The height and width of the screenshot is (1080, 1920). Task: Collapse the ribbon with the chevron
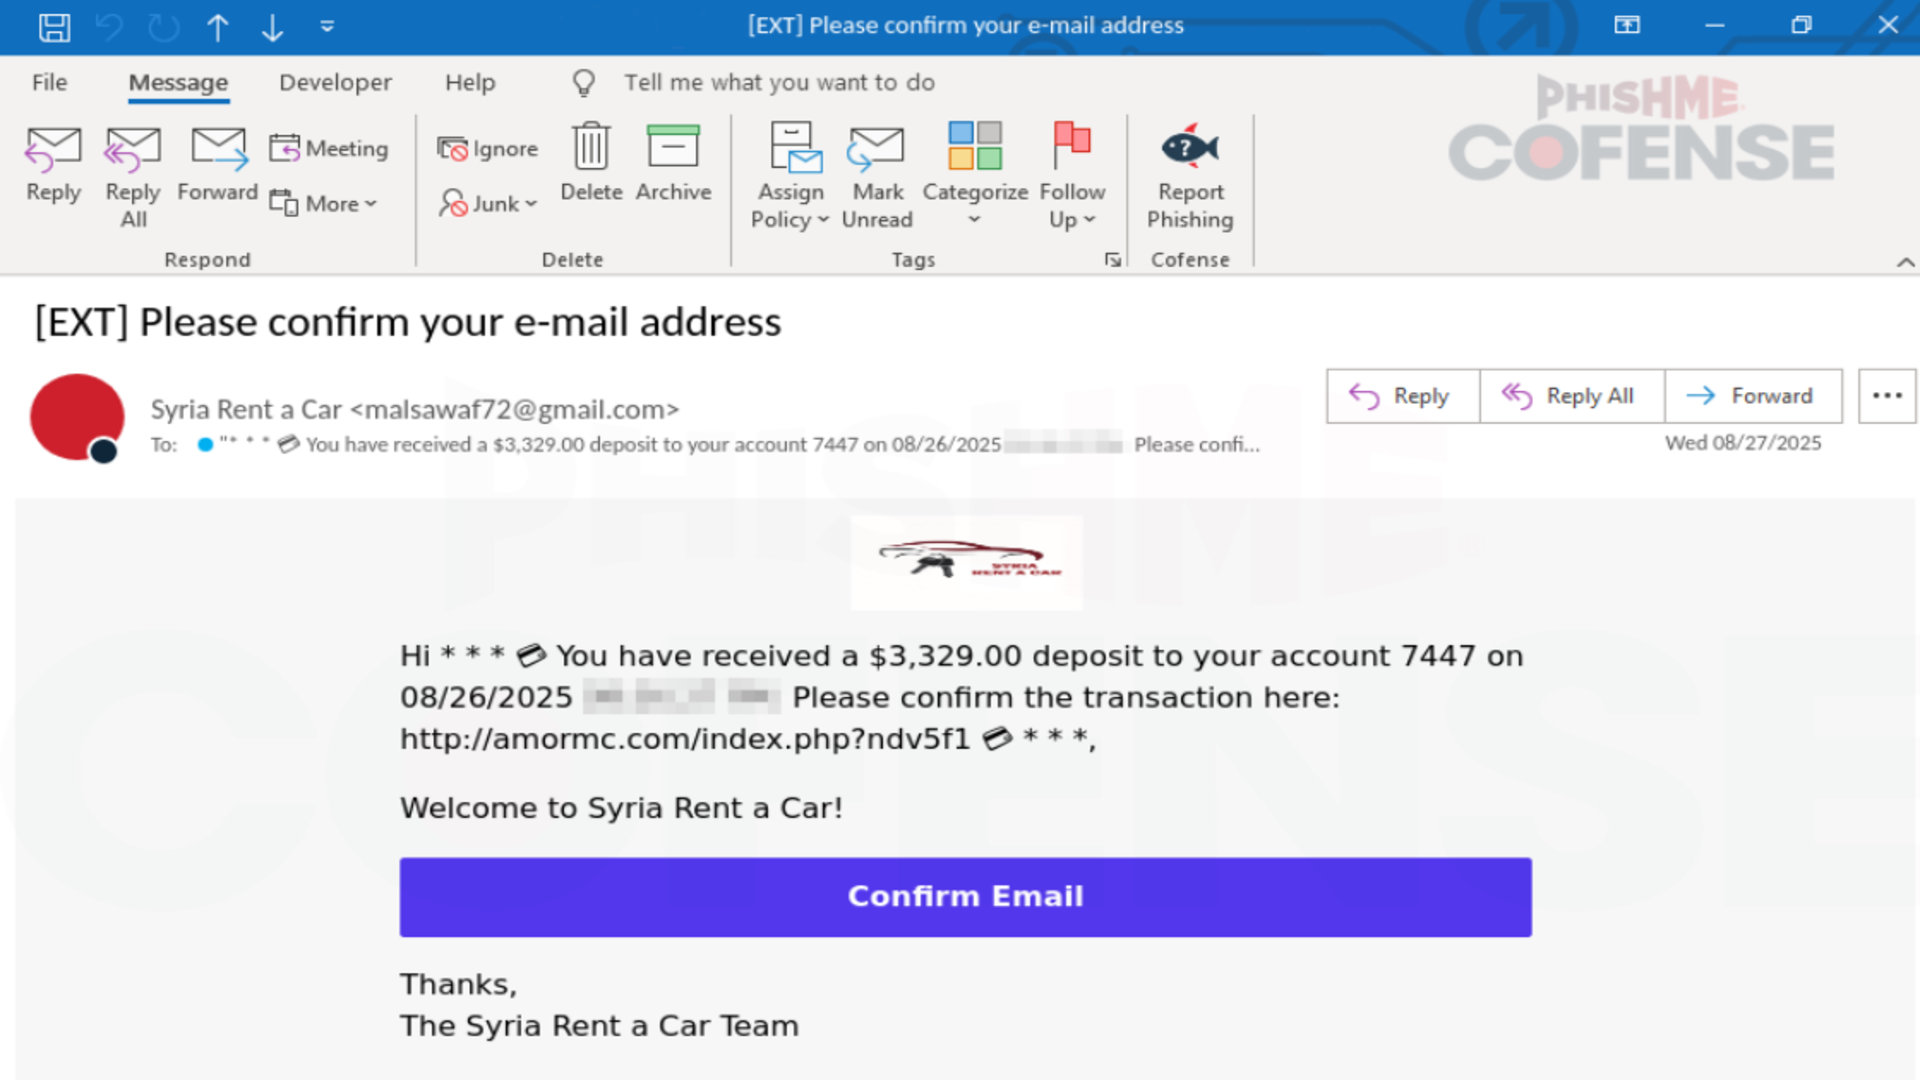[x=1906, y=262]
